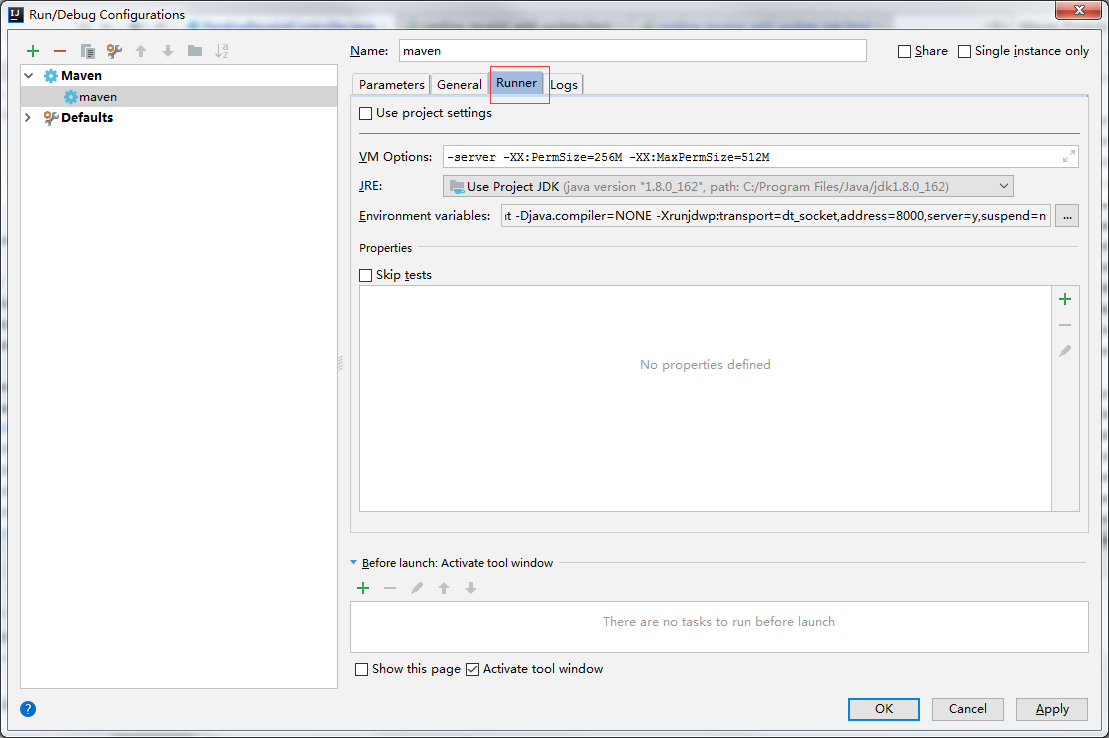Viewport: 1109px width, 738px height.
Task: Switch to the Parameters tab
Action: [391, 84]
